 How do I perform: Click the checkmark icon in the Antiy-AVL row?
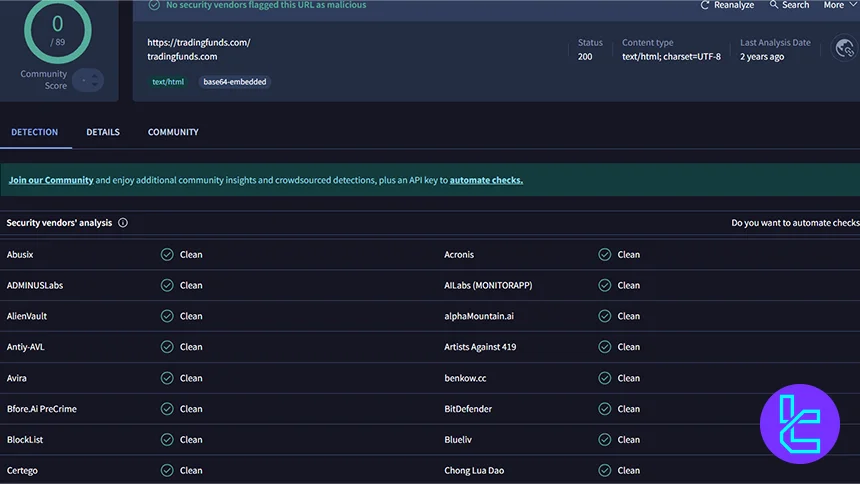pyautogui.click(x=167, y=347)
